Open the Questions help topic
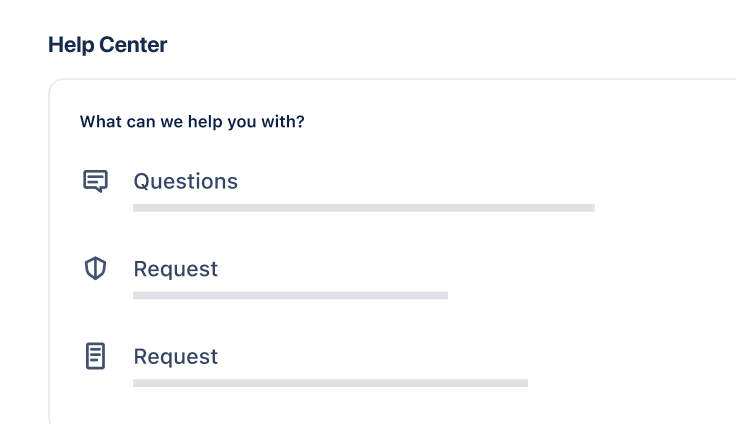The height and width of the screenshot is (424, 736). point(186,181)
